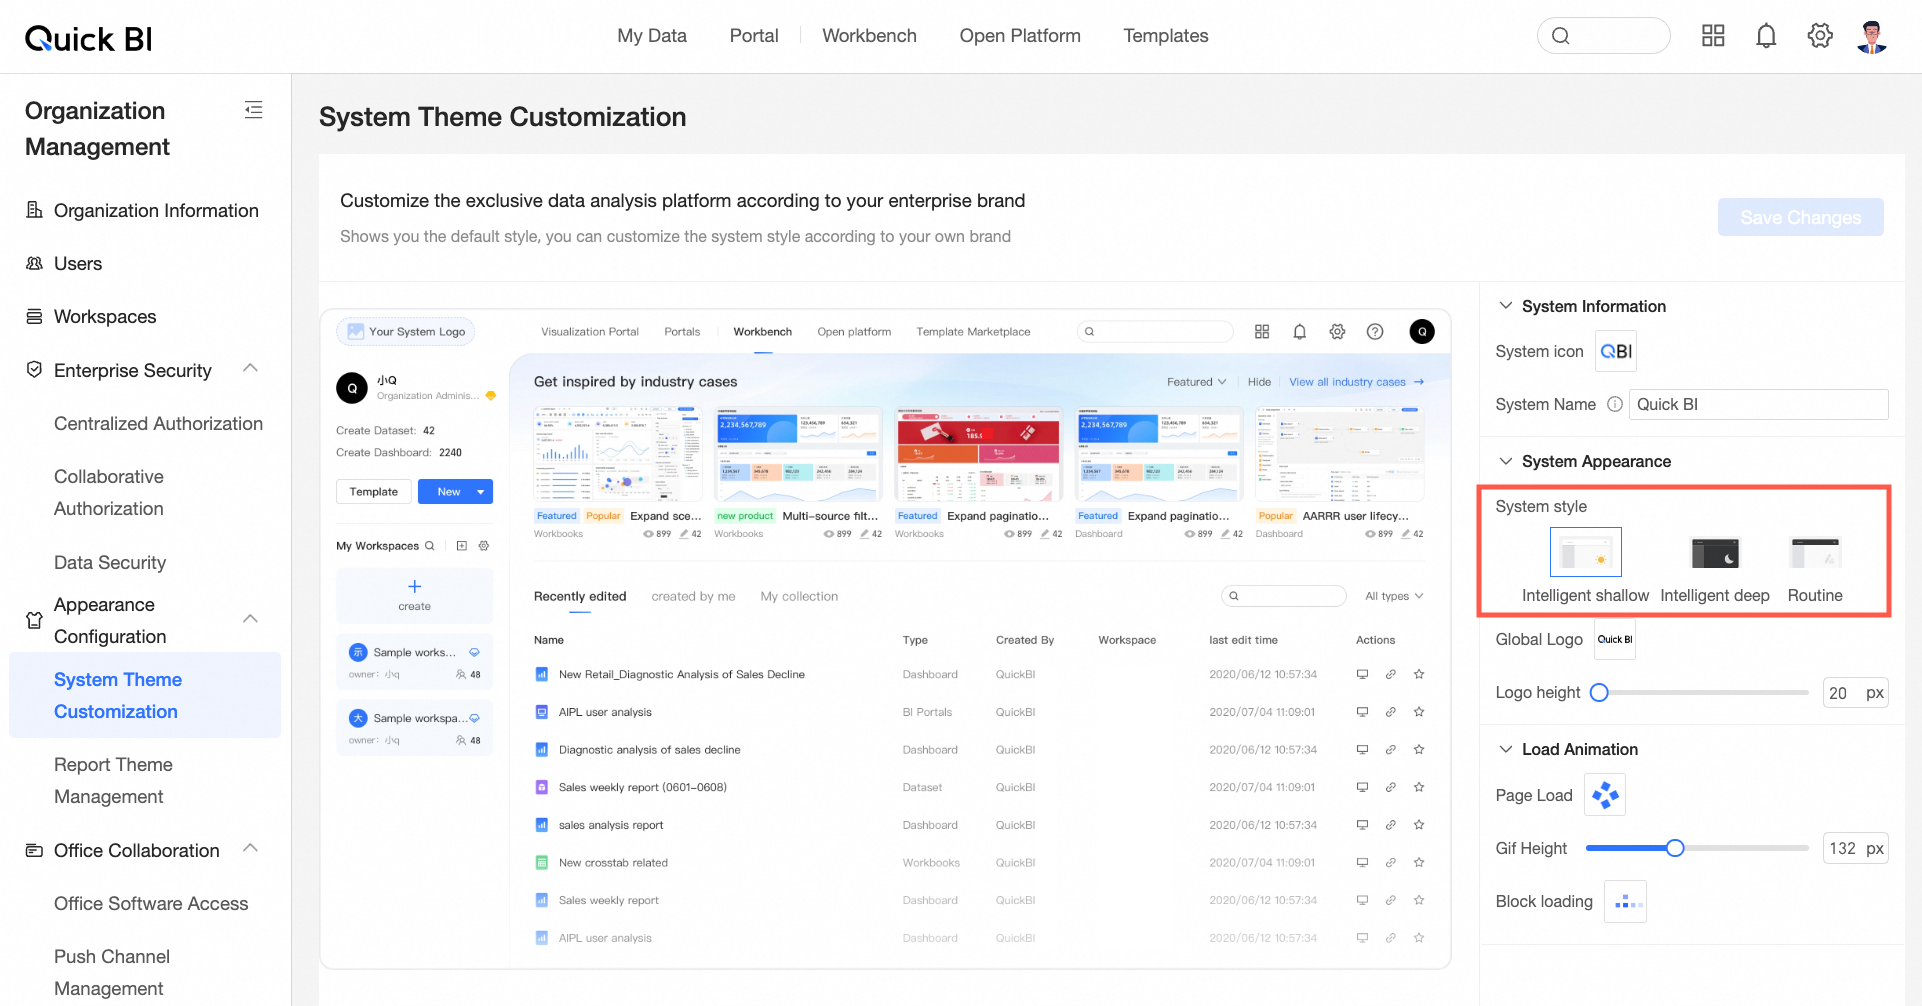Change the Global Logo image

pyautogui.click(x=1614, y=639)
